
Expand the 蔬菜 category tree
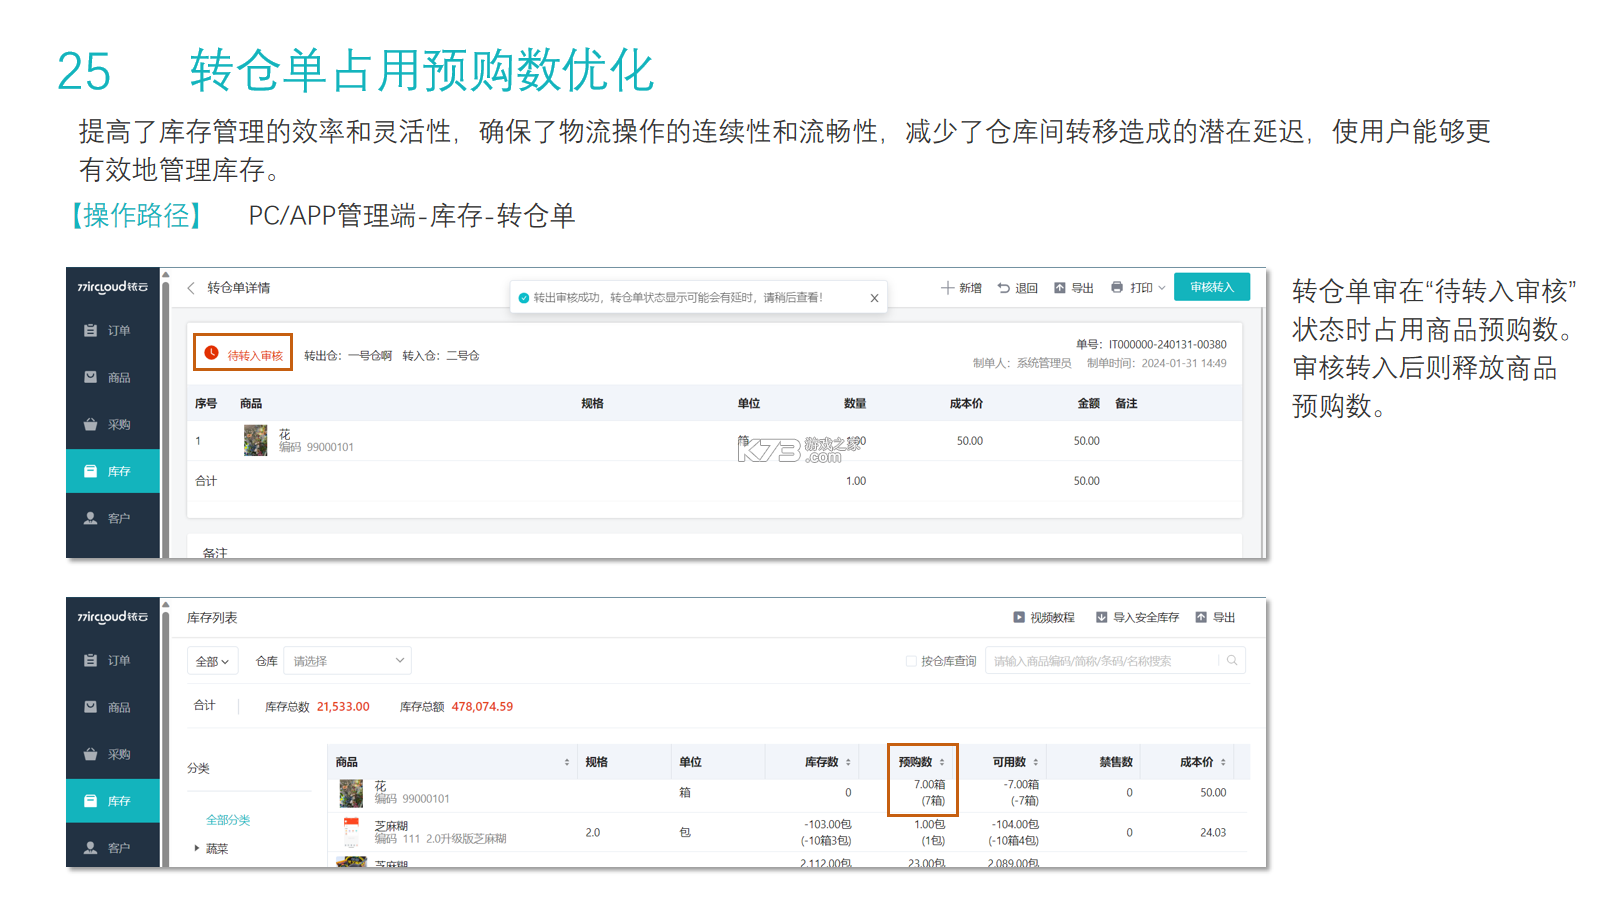197,848
